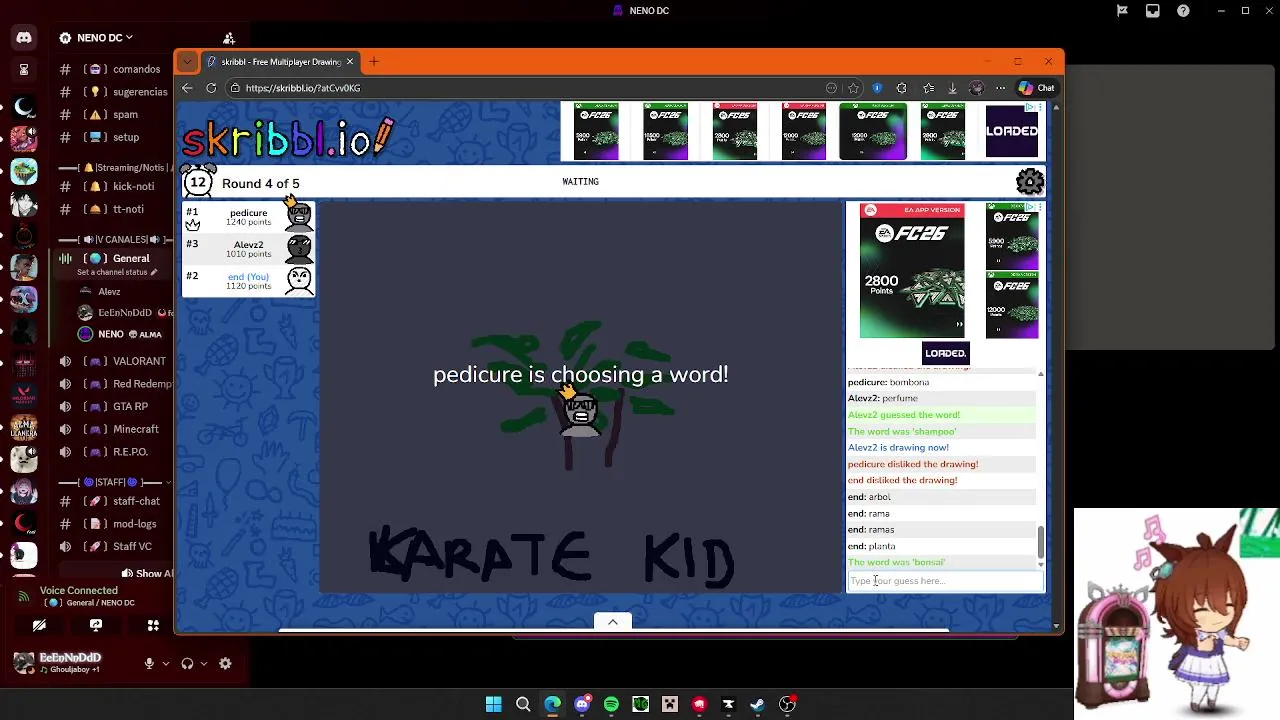Open Copilot Chat in browser

point(1036,88)
